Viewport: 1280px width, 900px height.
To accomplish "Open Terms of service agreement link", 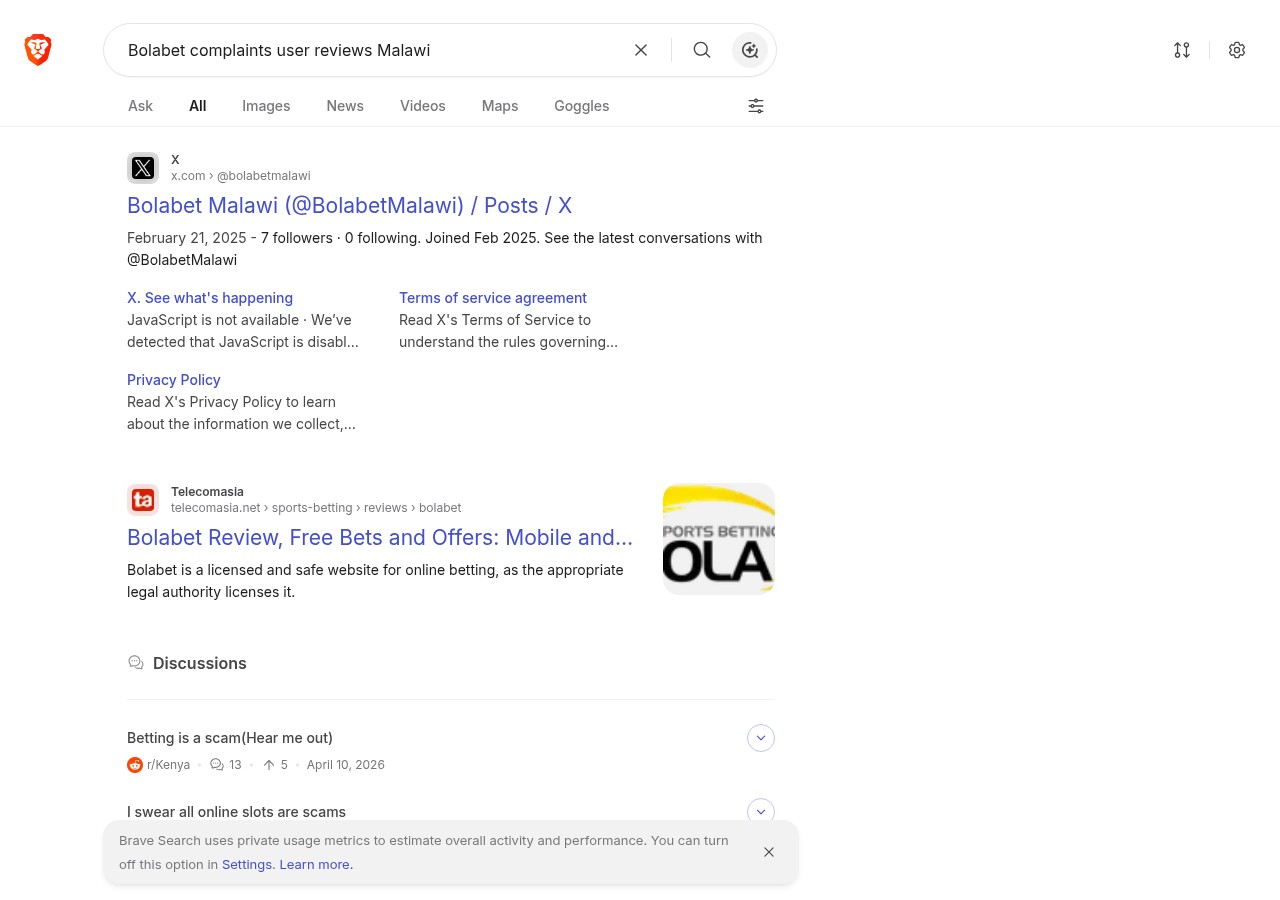I will (x=493, y=298).
